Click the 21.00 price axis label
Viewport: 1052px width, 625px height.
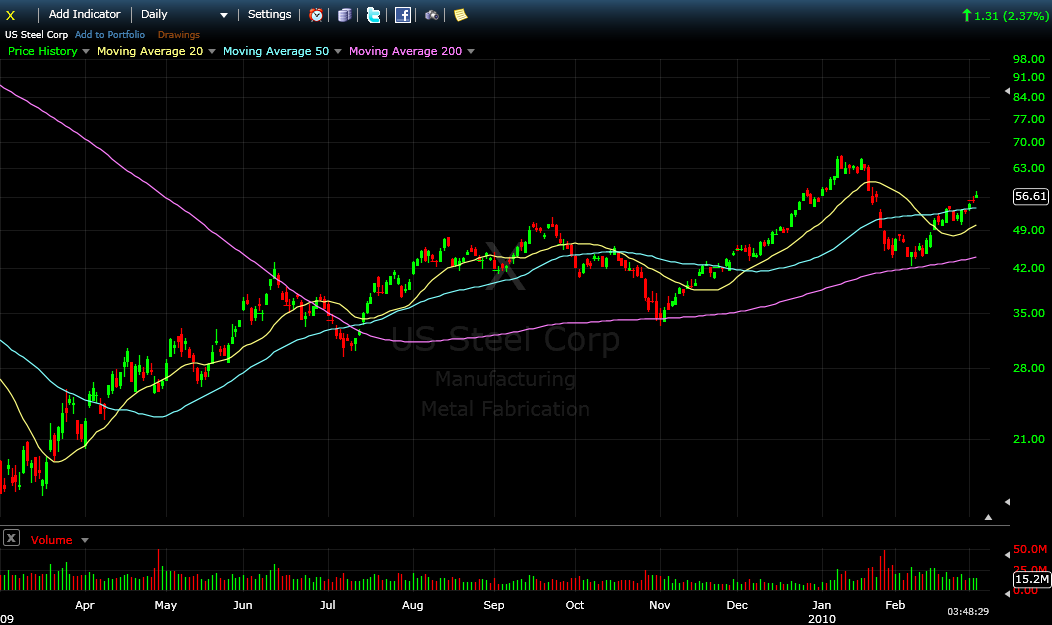pyautogui.click(x=1029, y=439)
